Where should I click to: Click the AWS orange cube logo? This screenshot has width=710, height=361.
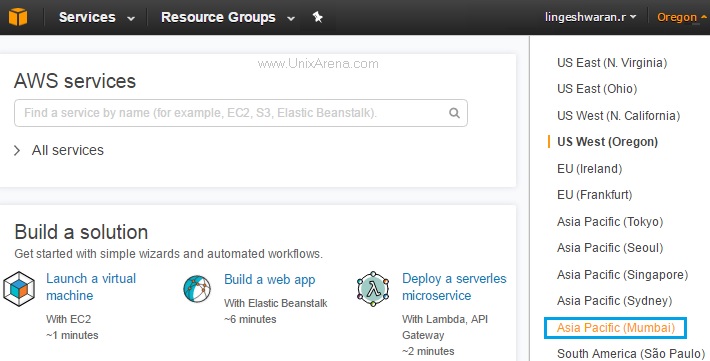click(18, 17)
